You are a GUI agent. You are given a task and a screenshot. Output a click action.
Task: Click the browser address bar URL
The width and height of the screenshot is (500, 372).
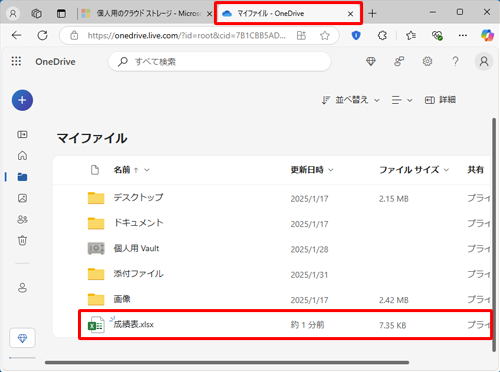pos(187,35)
